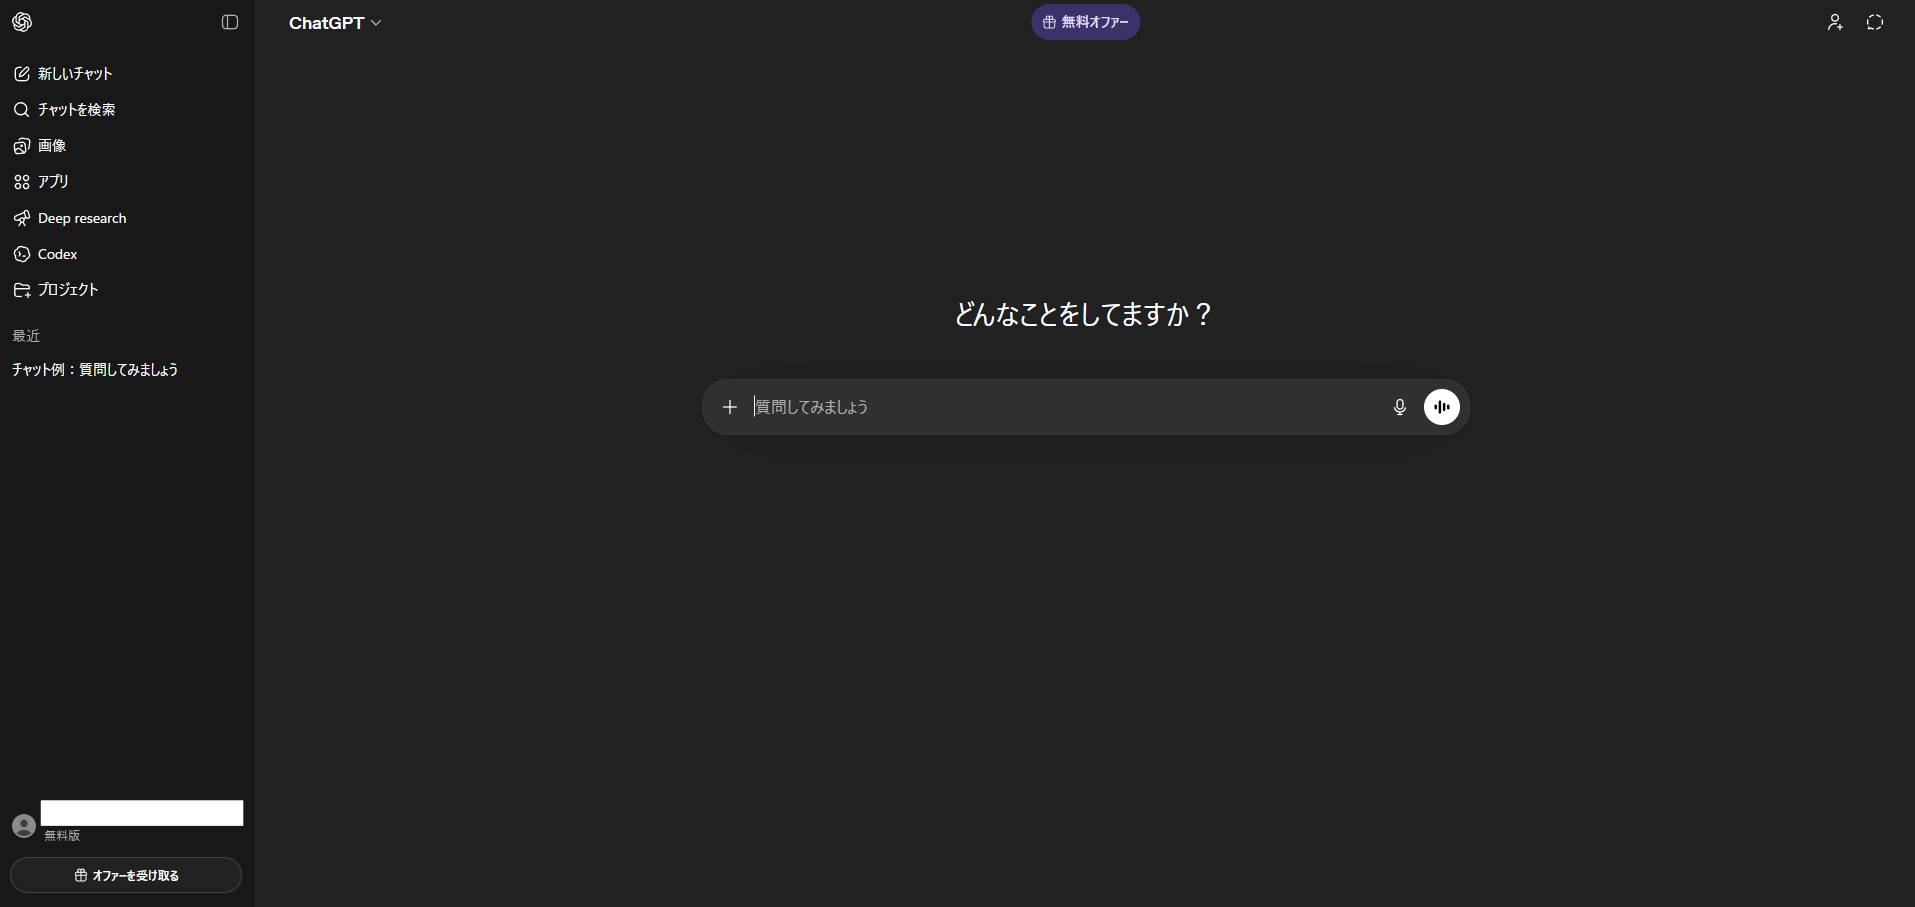Click the ChatGPT logo icon in sidebar
Screen dimensions: 1915x907
[x=22, y=22]
